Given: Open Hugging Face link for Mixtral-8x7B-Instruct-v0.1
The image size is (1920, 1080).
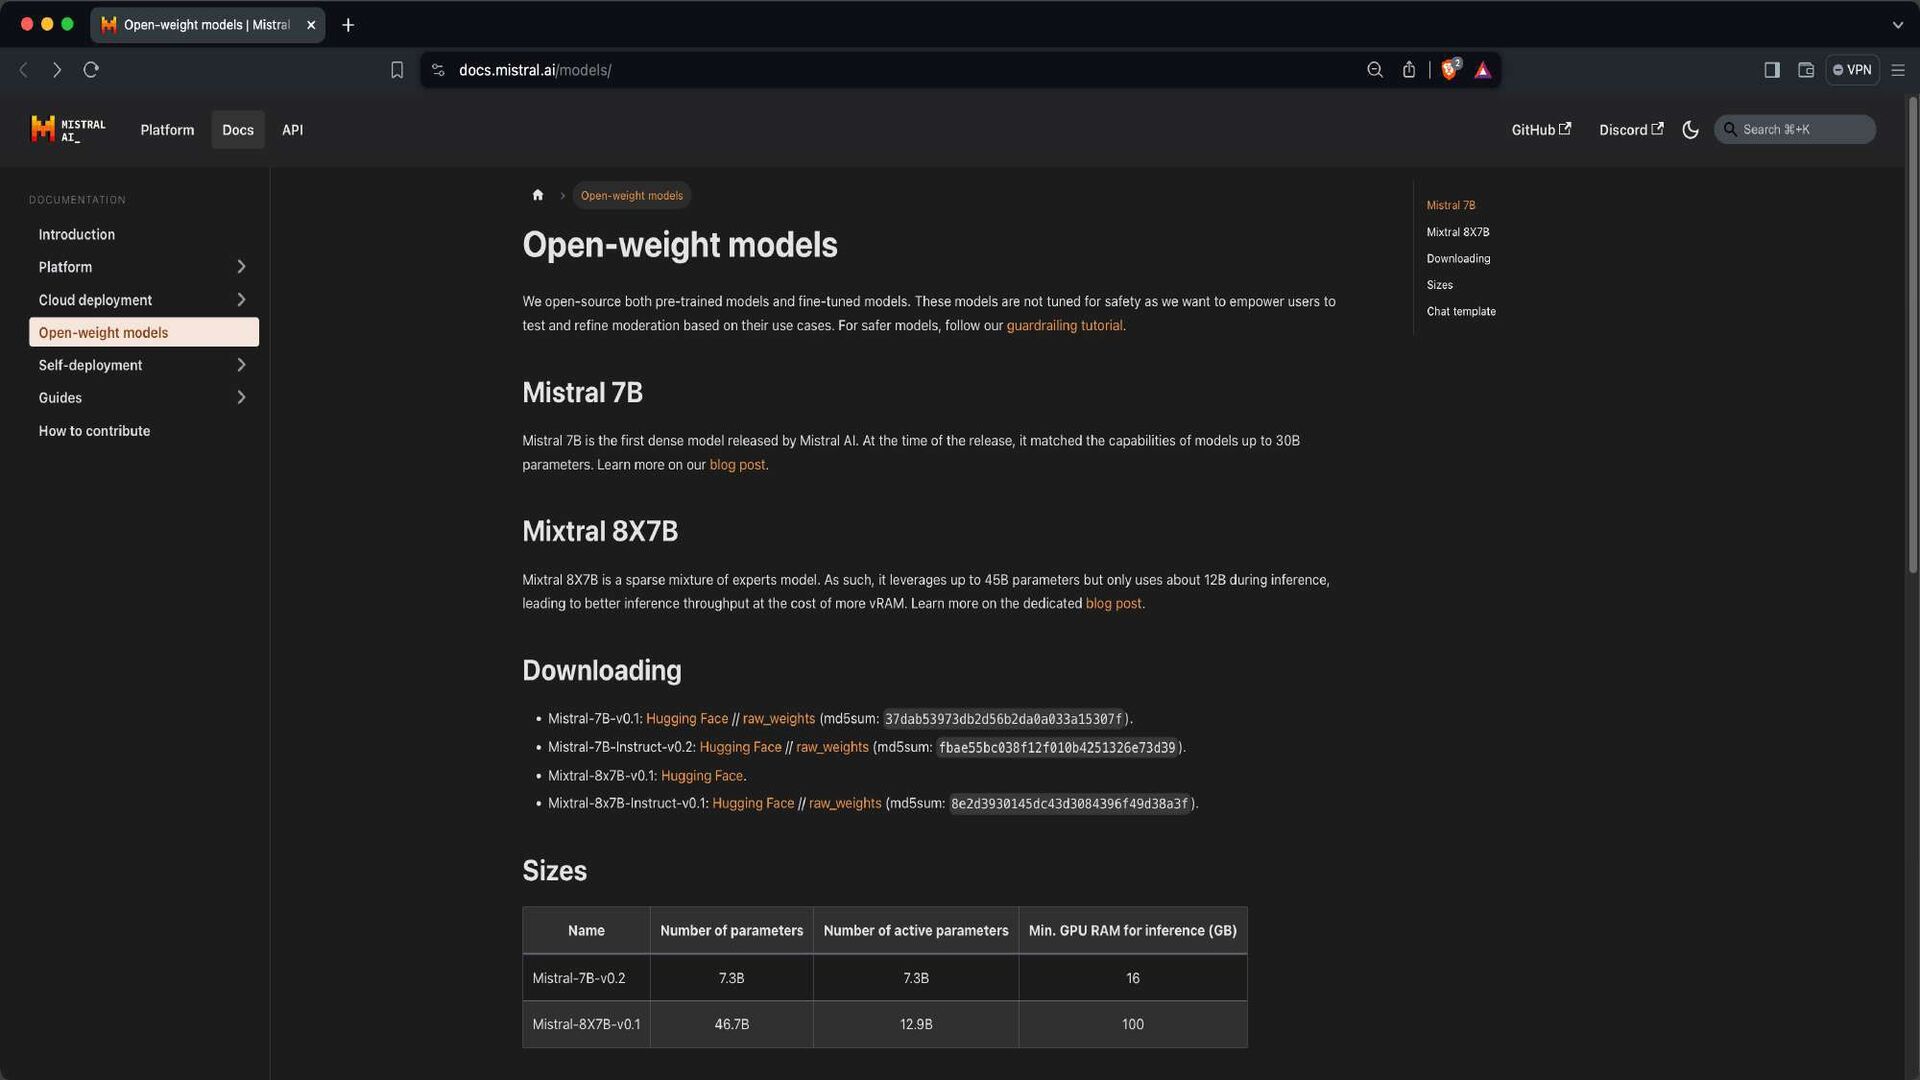Looking at the screenshot, I should pos(753,803).
